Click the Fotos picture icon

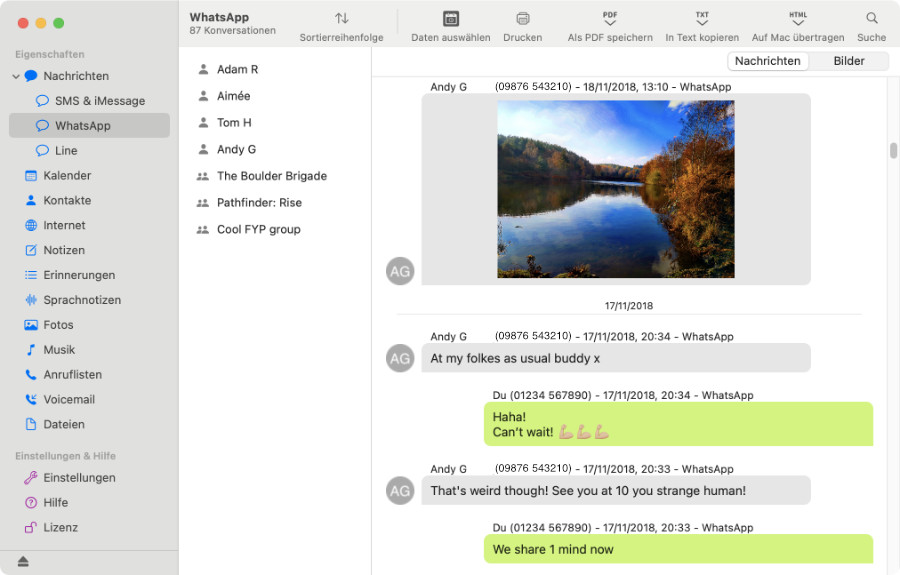(31, 325)
